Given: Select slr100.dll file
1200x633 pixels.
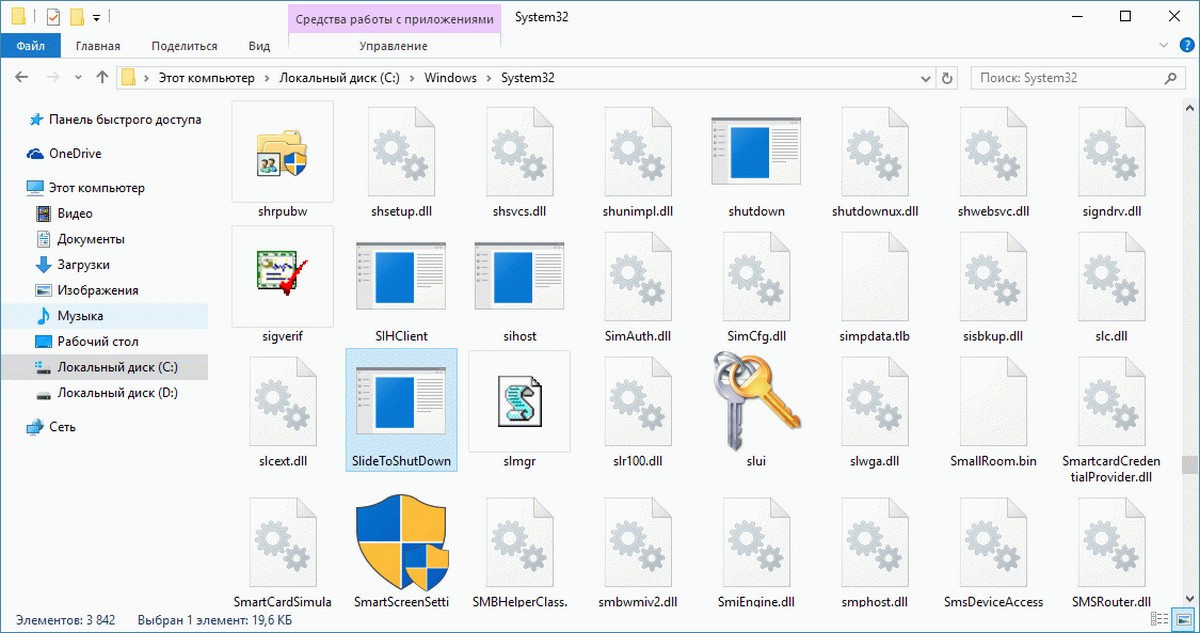Looking at the screenshot, I should point(638,402).
